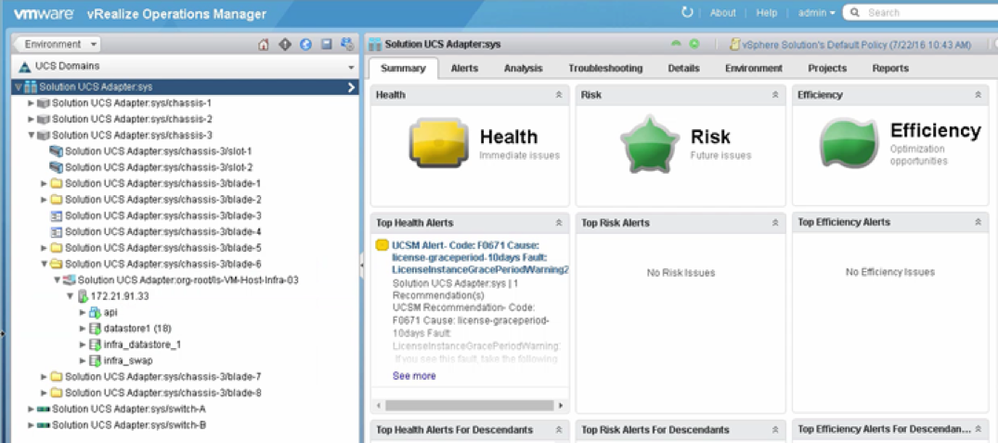The width and height of the screenshot is (998, 443).
Task: Expand chassis-3/blade-7 node
Action: point(44,376)
